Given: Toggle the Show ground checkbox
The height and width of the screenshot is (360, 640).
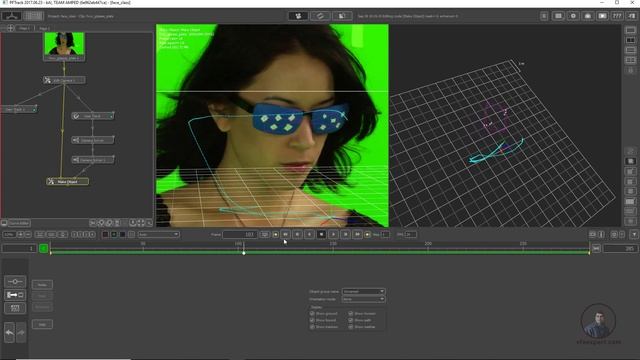Looking at the screenshot, I should coord(312,313).
